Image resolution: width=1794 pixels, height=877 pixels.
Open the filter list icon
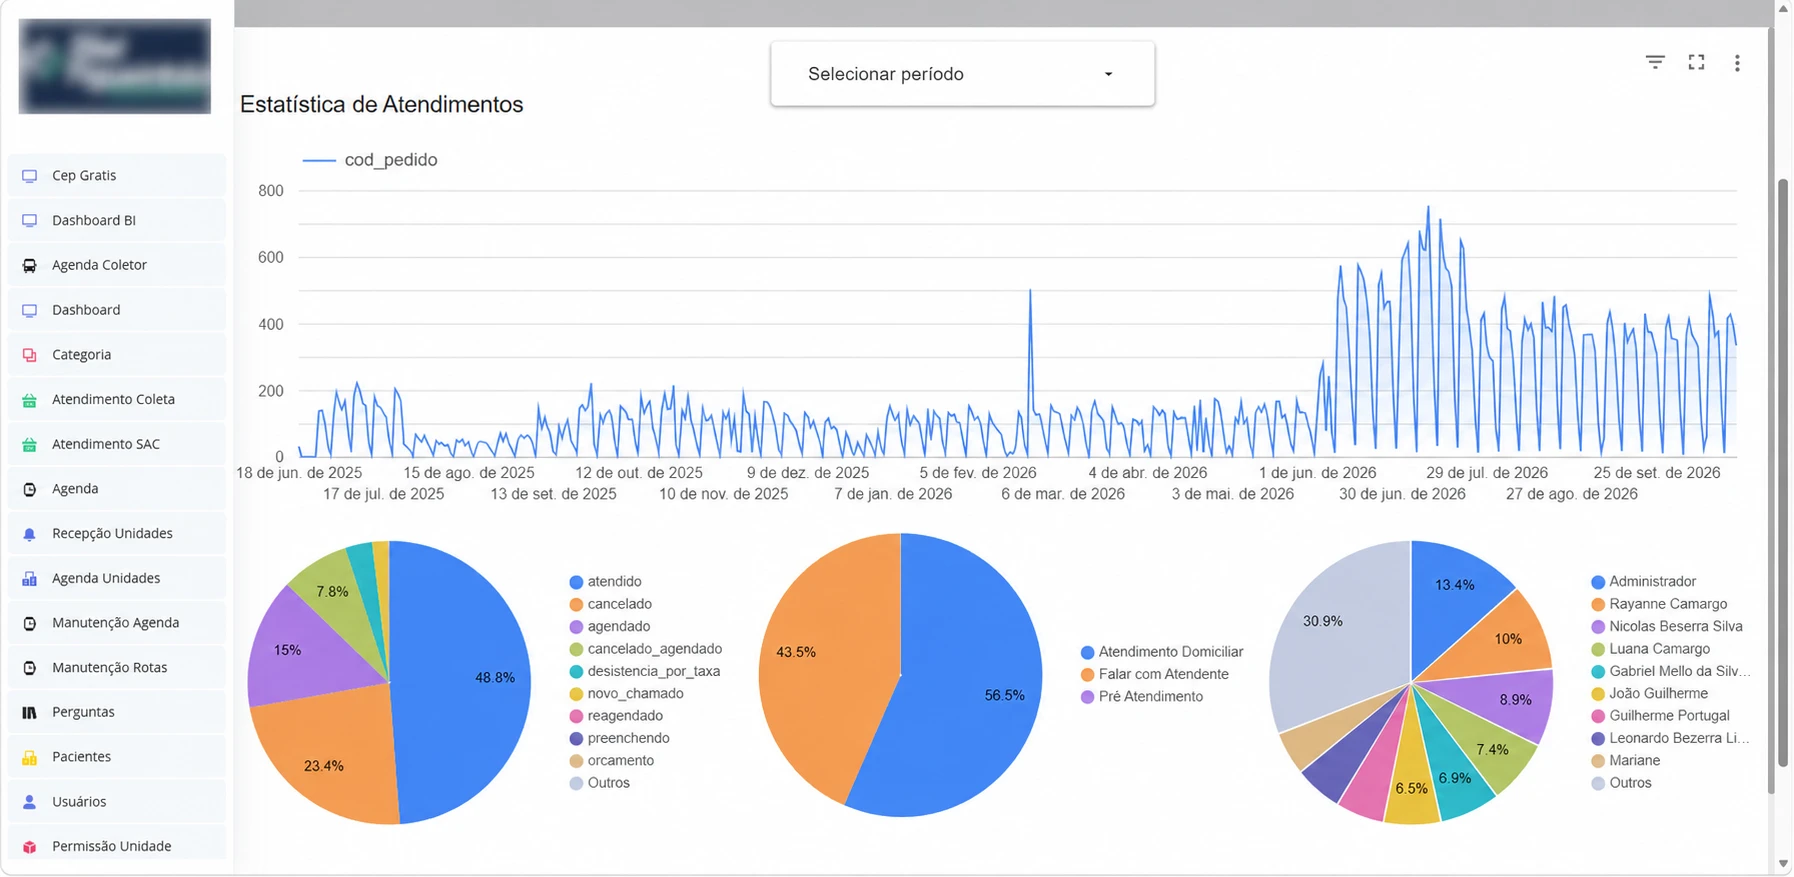click(1656, 62)
